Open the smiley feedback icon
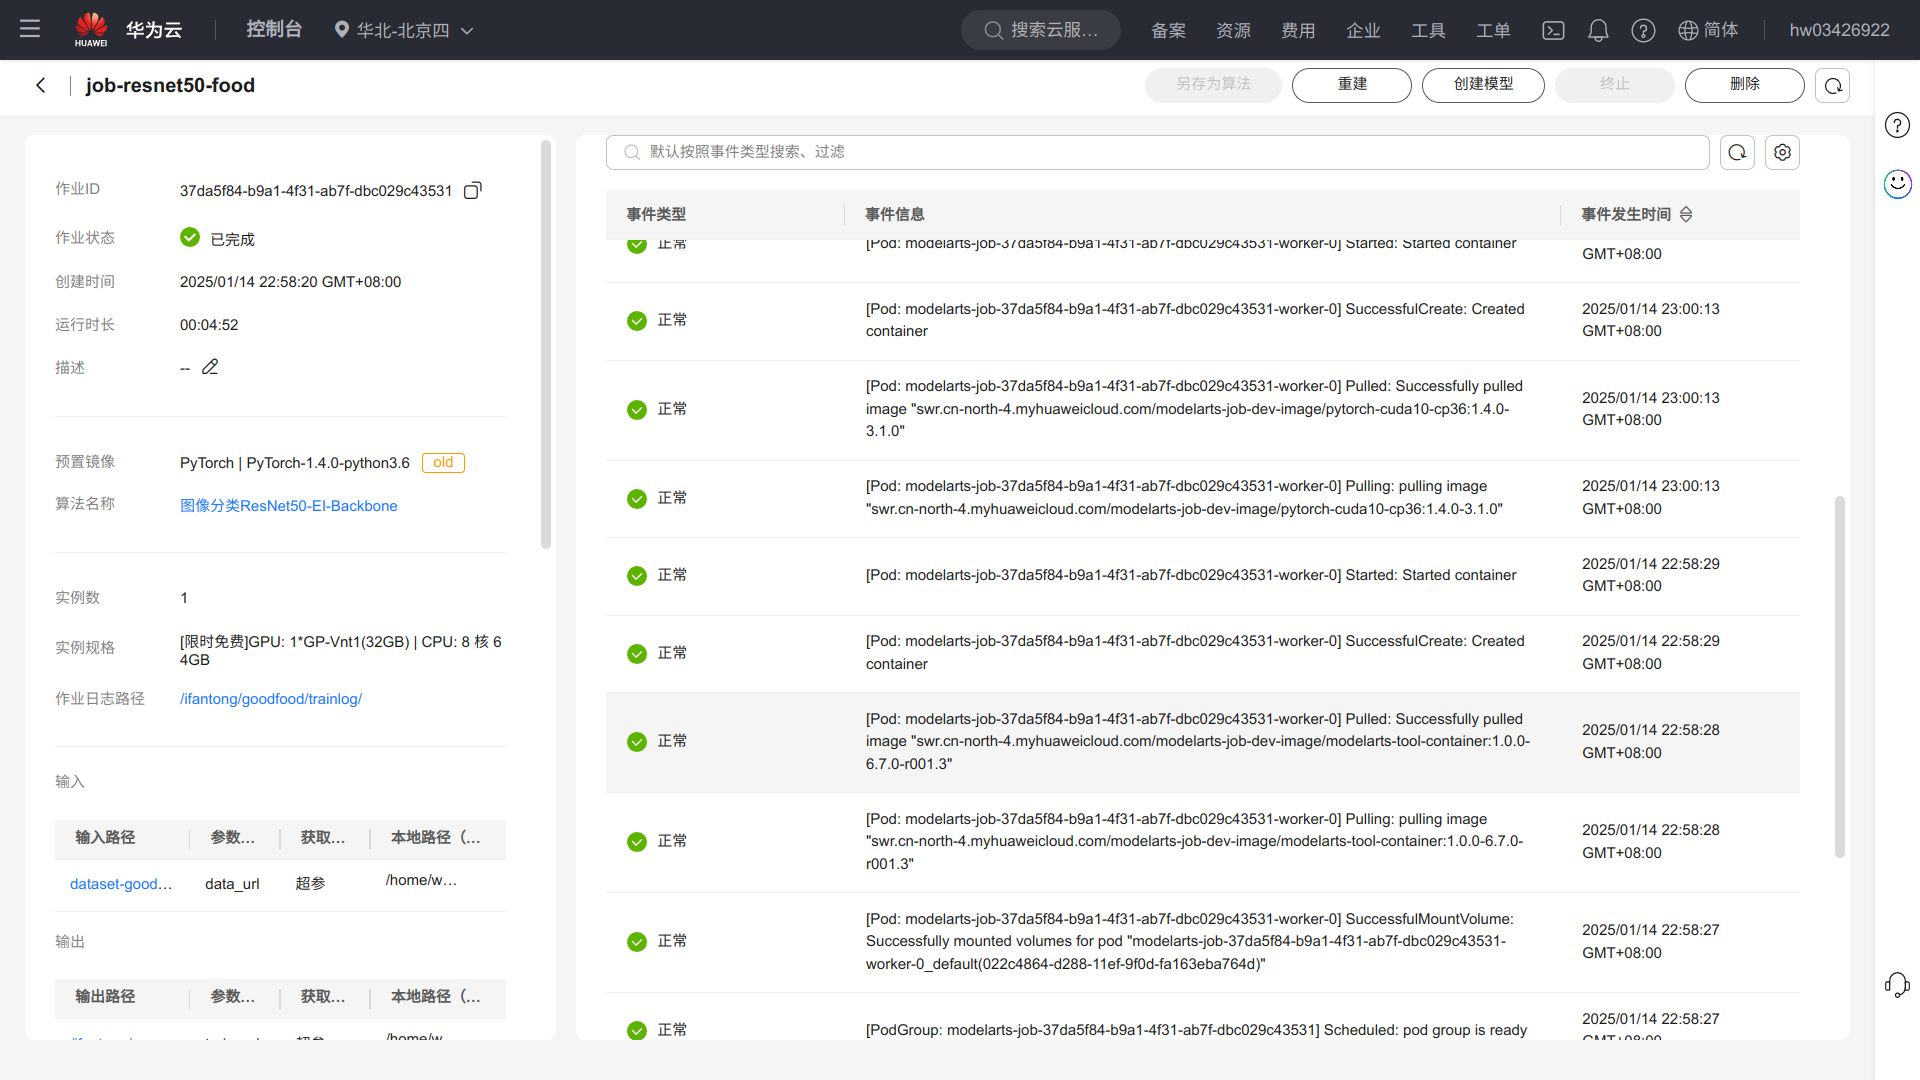This screenshot has width=1920, height=1080. (x=1897, y=184)
